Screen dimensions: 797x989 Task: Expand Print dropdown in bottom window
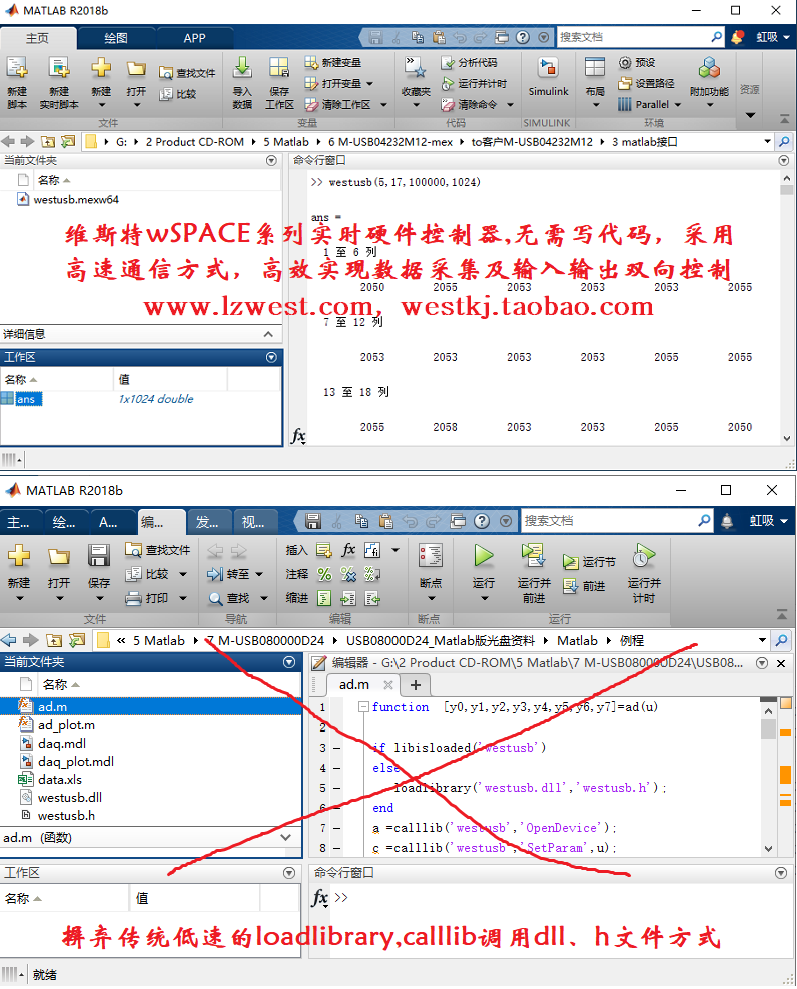click(183, 598)
